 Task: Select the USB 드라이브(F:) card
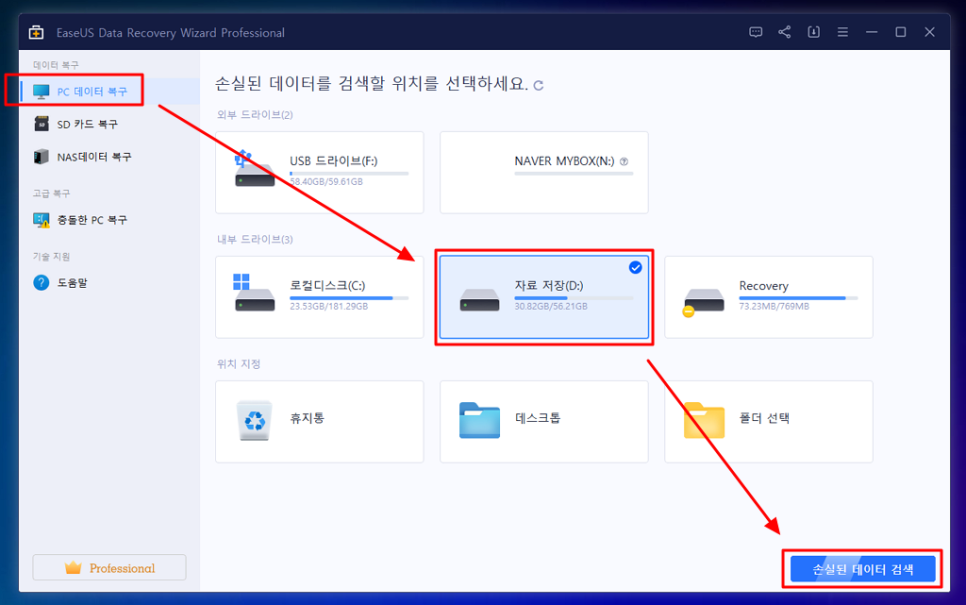[319, 172]
